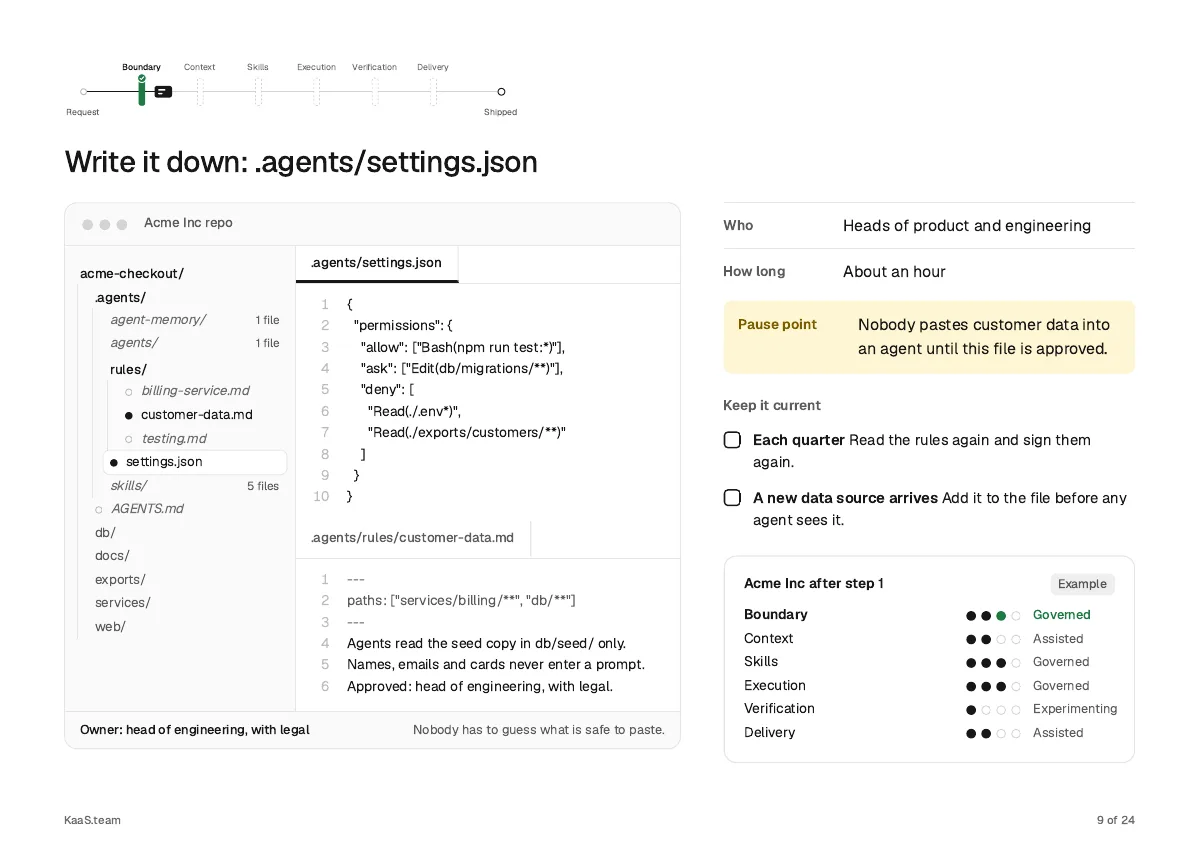
Task: Expand the agent-memory/ folder
Action: point(158,320)
